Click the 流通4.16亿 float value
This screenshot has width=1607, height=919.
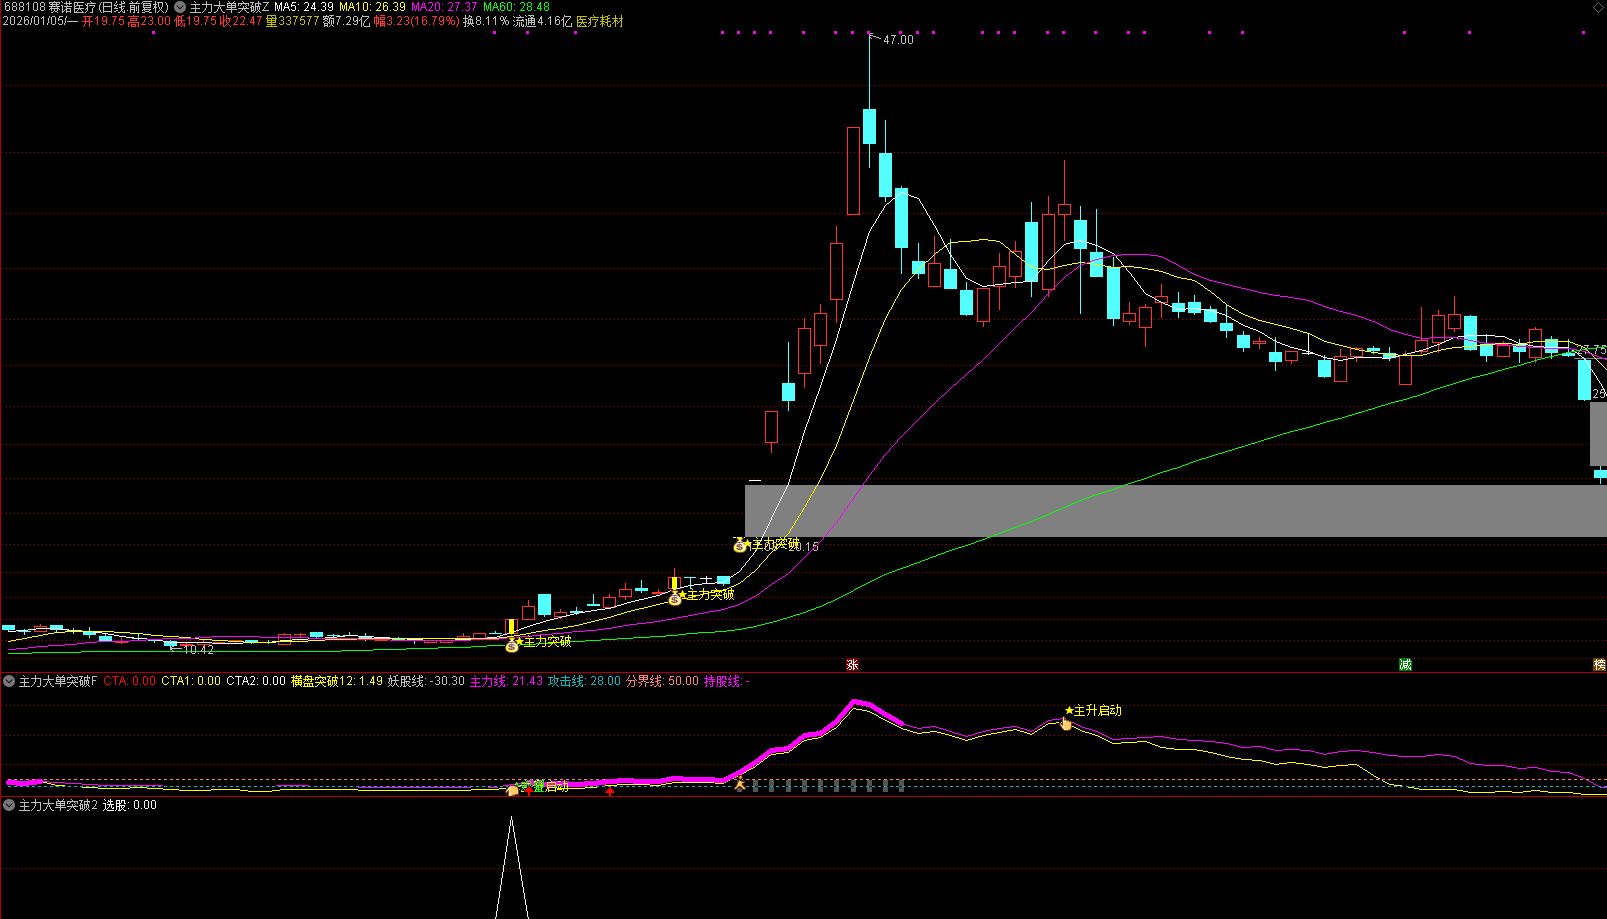point(543,21)
